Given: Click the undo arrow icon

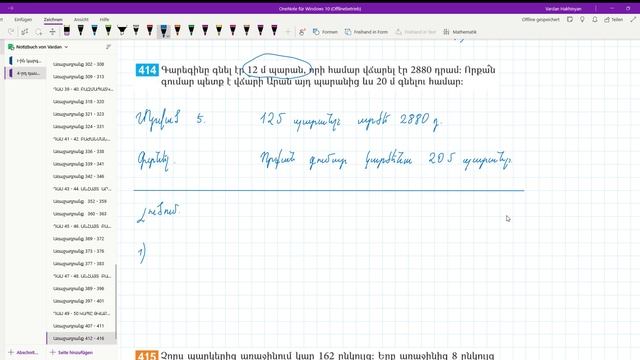Looking at the screenshot, I should (11, 32).
